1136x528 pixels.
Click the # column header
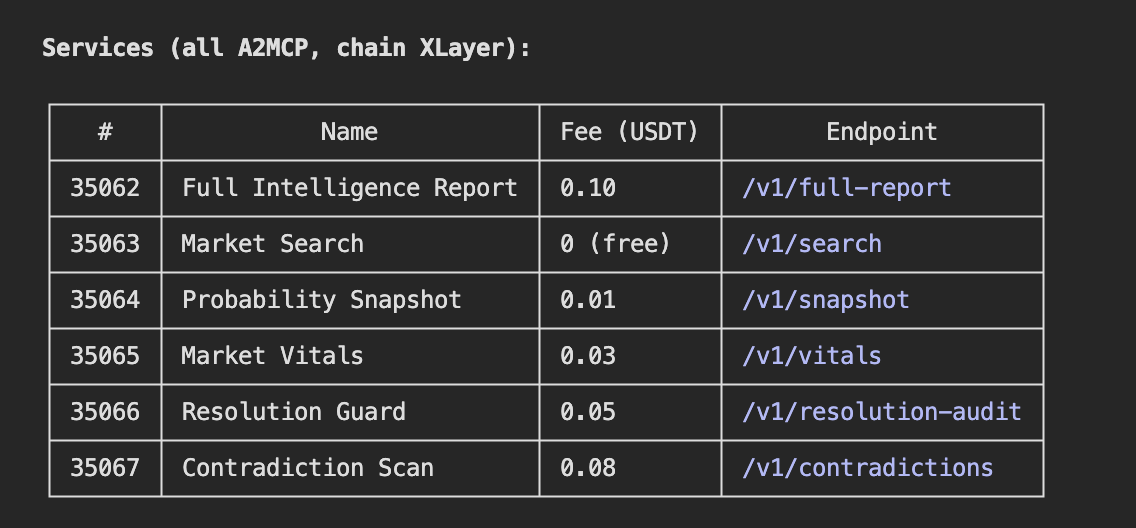pyautogui.click(x=105, y=132)
